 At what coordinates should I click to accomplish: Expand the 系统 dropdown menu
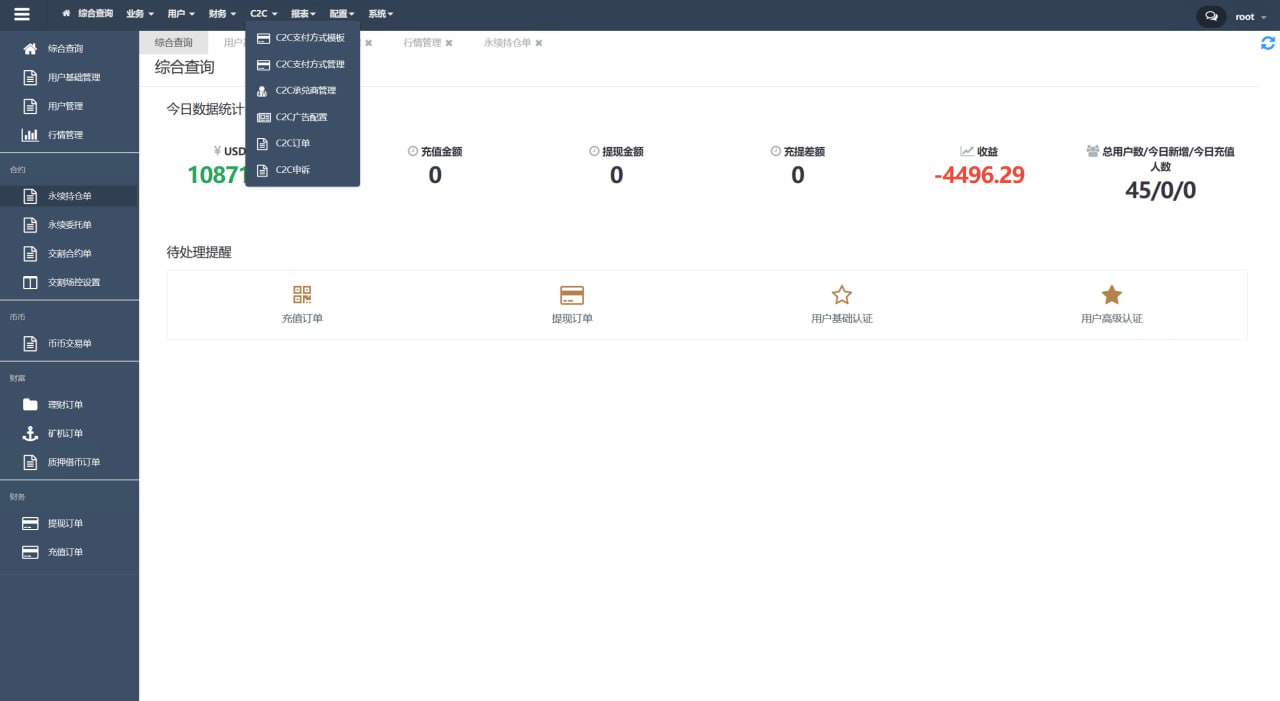(380, 14)
